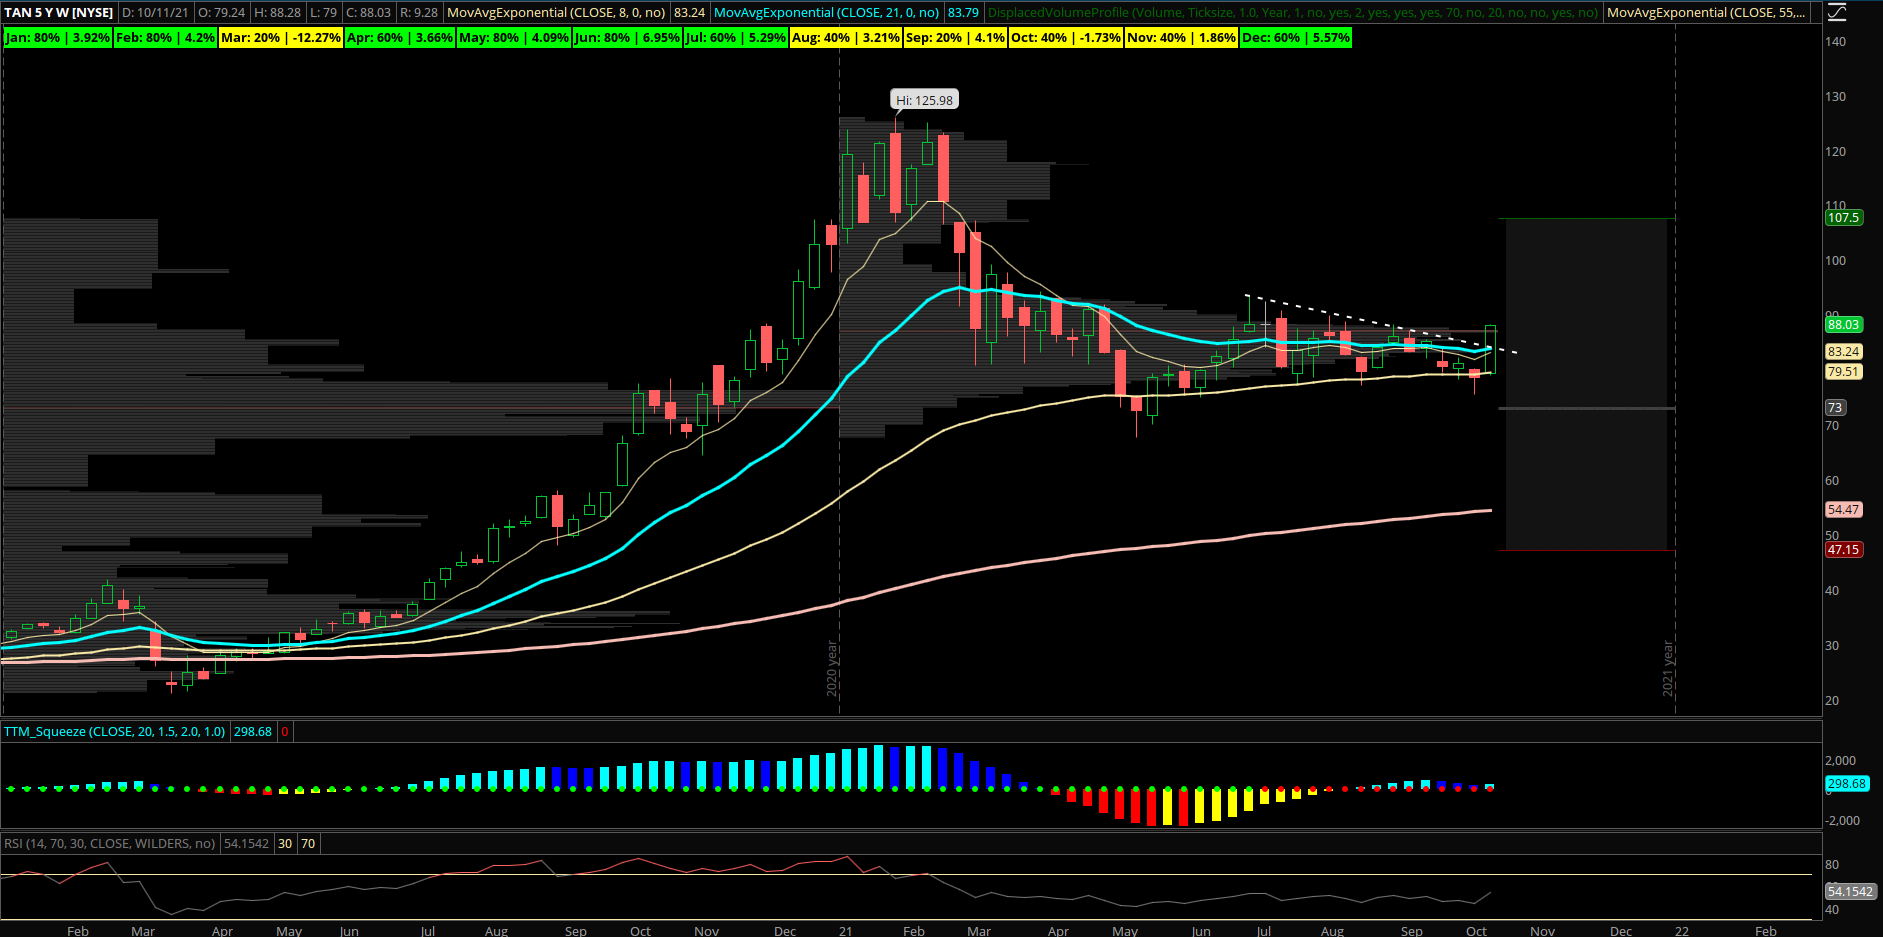Click the O: 79.24 open value
The height and width of the screenshot is (937, 1883).
click(x=221, y=13)
